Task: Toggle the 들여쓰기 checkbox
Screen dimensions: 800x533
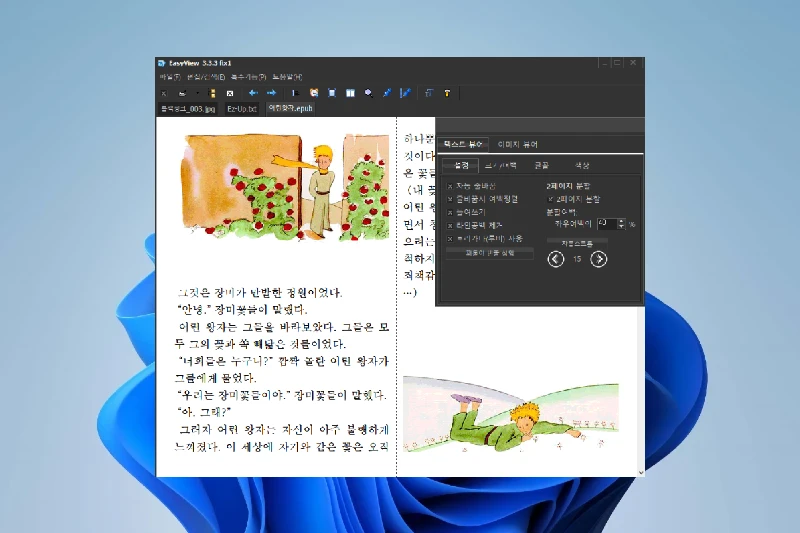Action: [x=450, y=212]
